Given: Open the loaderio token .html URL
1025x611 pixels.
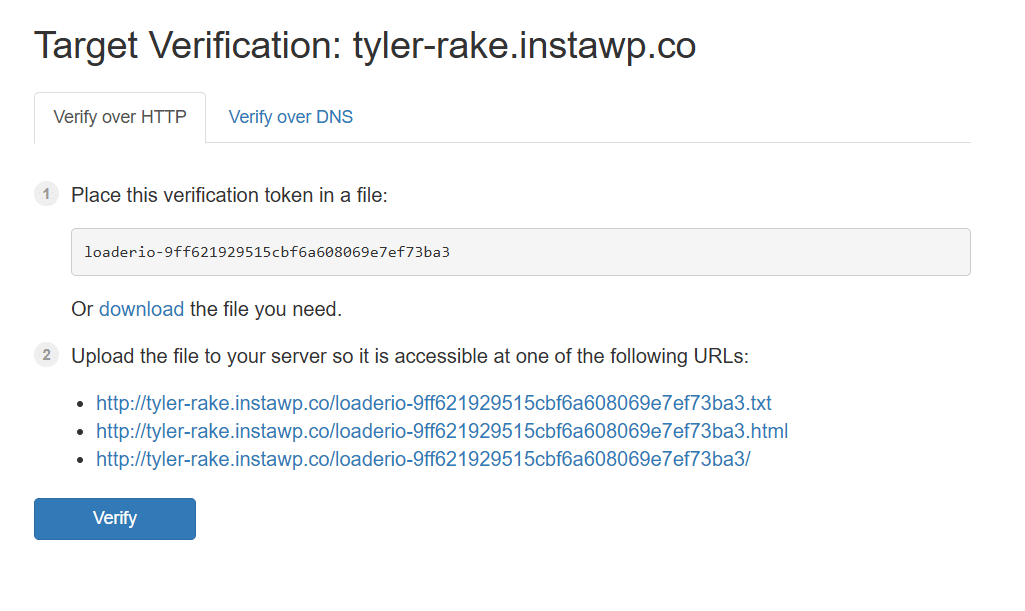Looking at the screenshot, I should point(441,431).
